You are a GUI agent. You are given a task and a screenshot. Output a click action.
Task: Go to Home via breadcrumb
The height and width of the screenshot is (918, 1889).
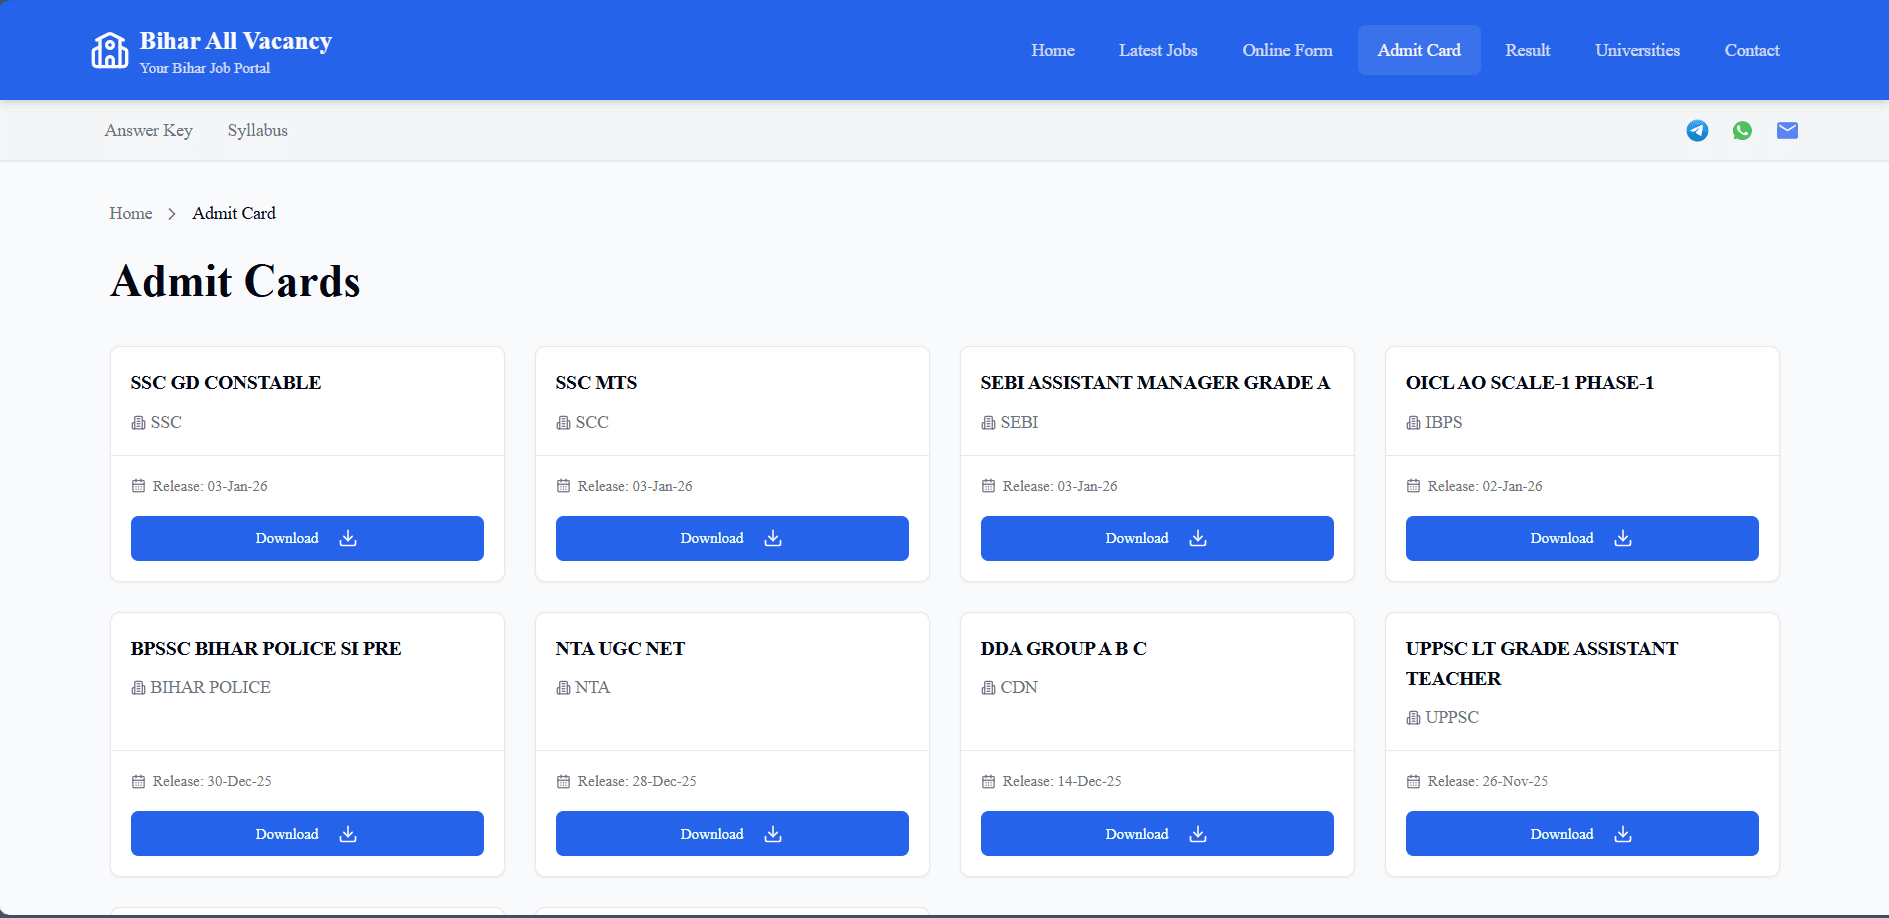click(131, 214)
